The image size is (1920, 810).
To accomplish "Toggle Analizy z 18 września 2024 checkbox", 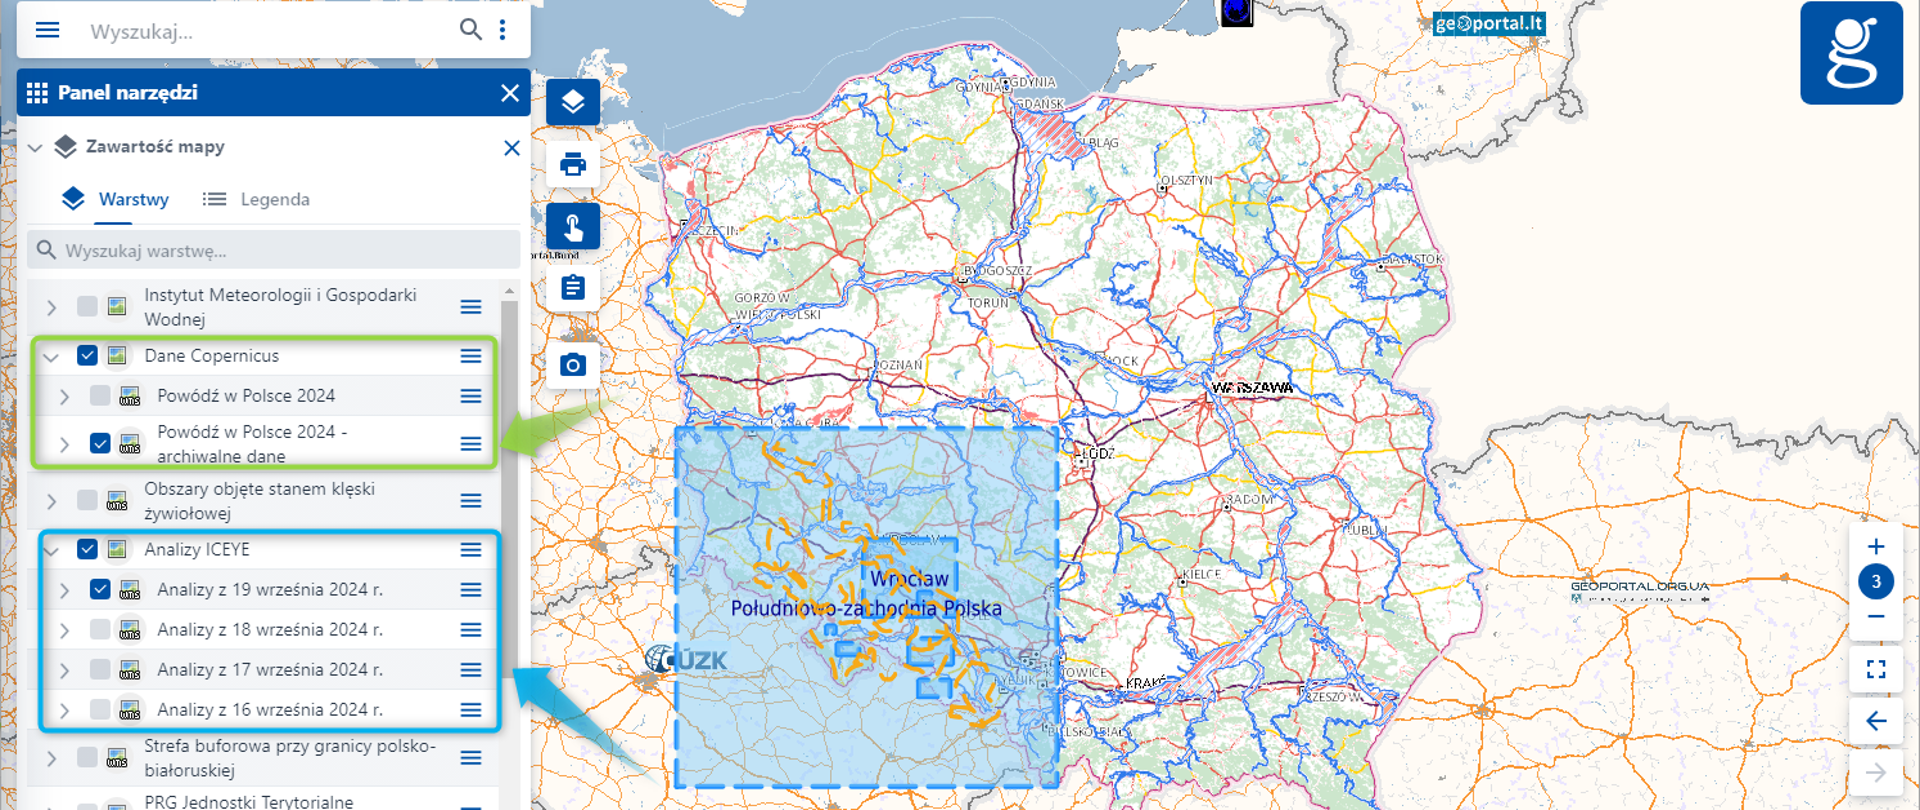I will (x=100, y=630).
